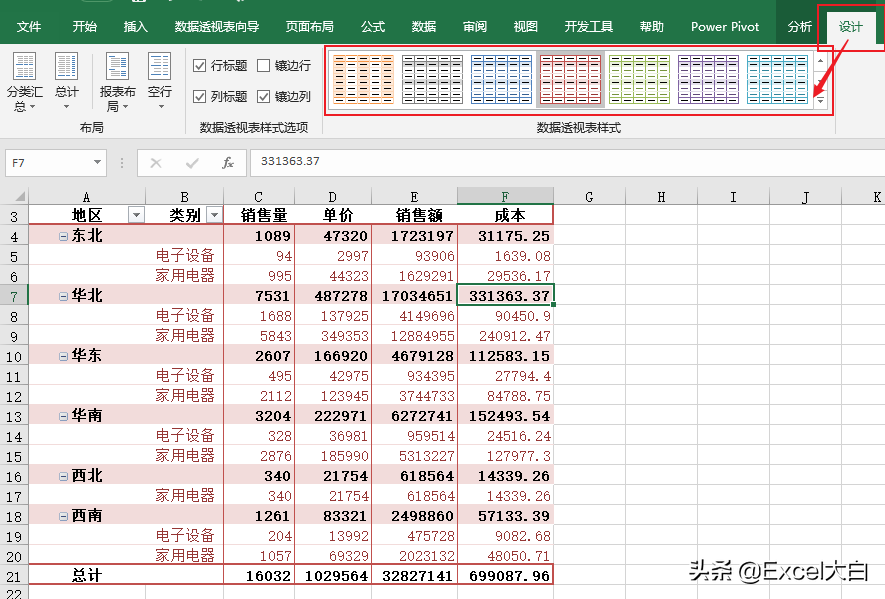Click the 成本 header cell

pyautogui.click(x=505, y=215)
